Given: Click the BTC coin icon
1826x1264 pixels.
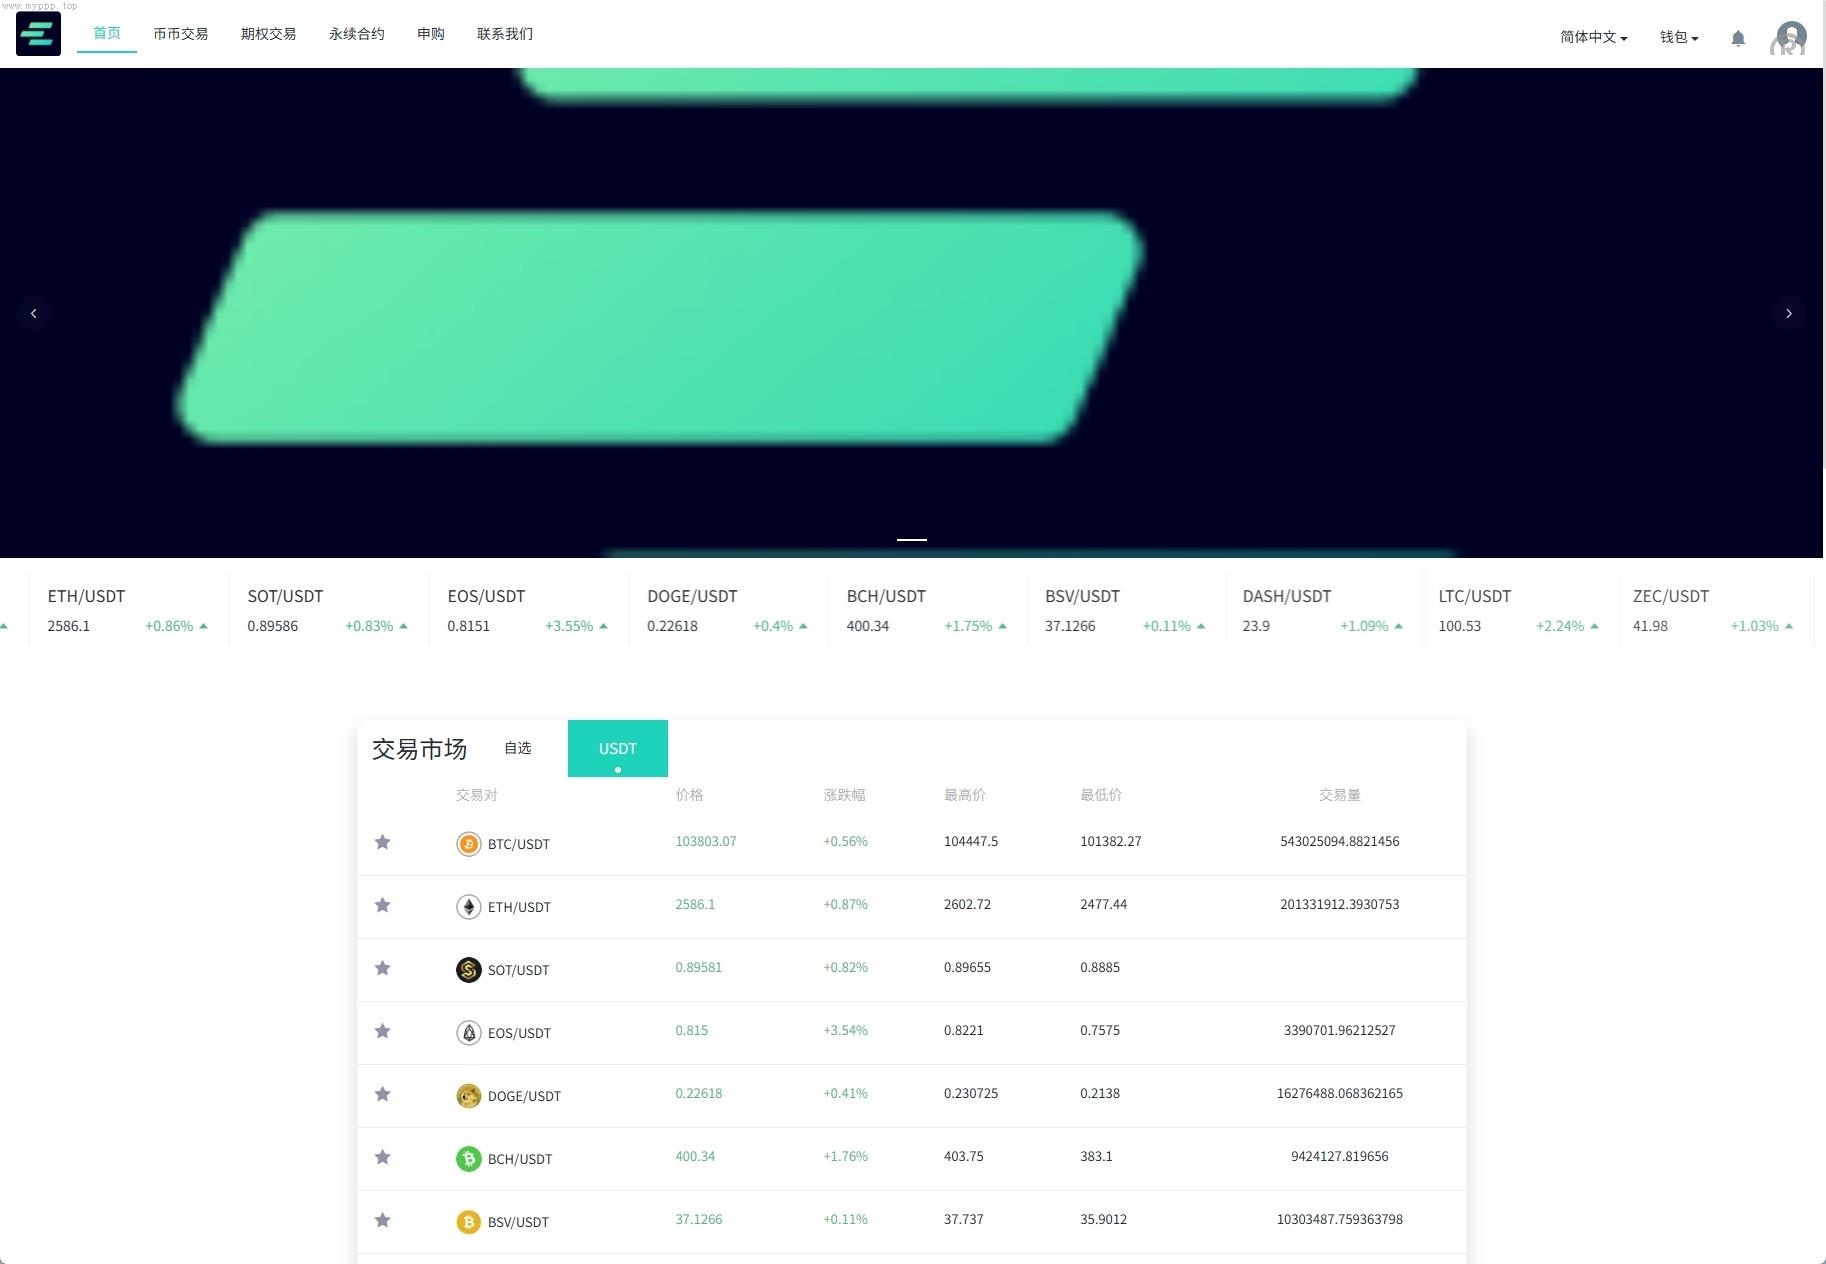Looking at the screenshot, I should click(468, 844).
